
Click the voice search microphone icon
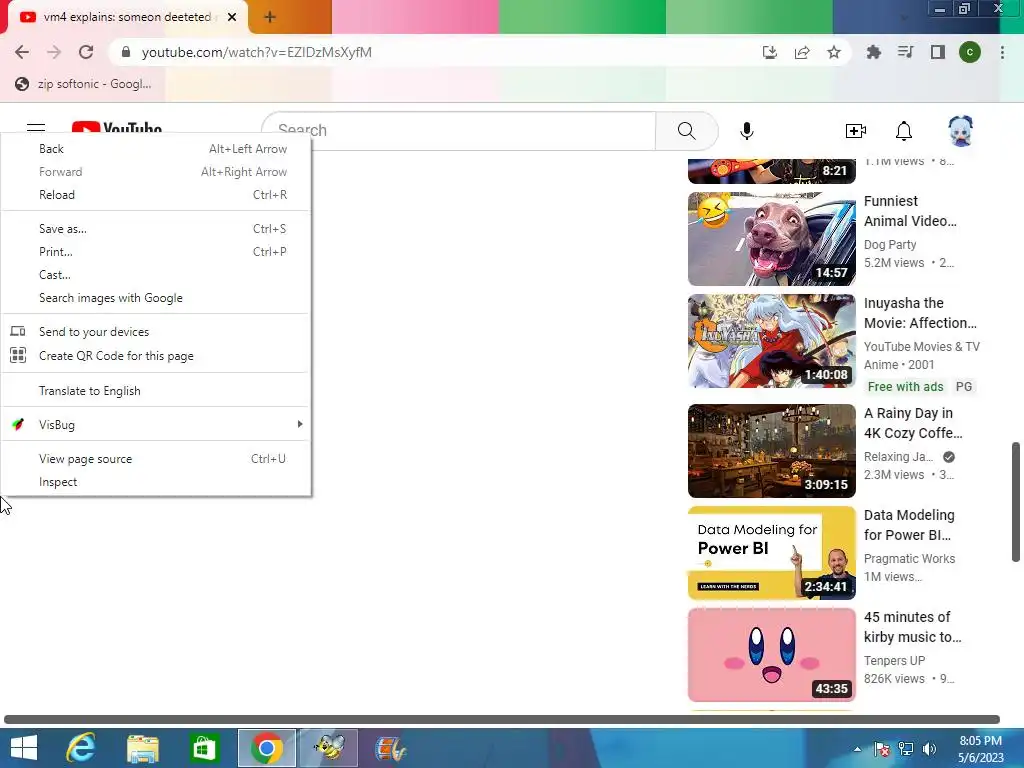tap(747, 131)
